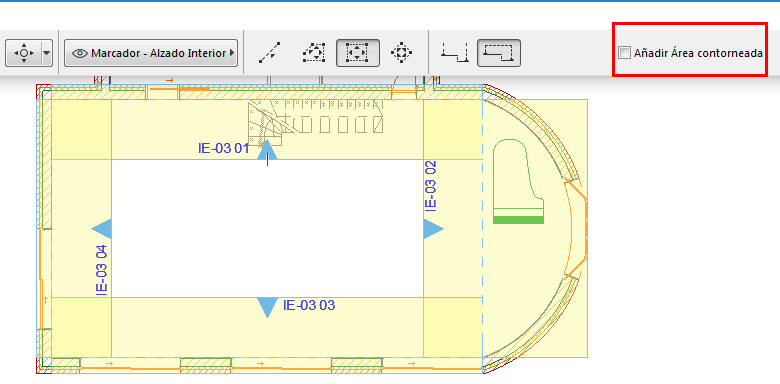This screenshot has height=384, width=780.
Task: Select right-pointing arrow marker near IE-03 02
Action: 433,229
